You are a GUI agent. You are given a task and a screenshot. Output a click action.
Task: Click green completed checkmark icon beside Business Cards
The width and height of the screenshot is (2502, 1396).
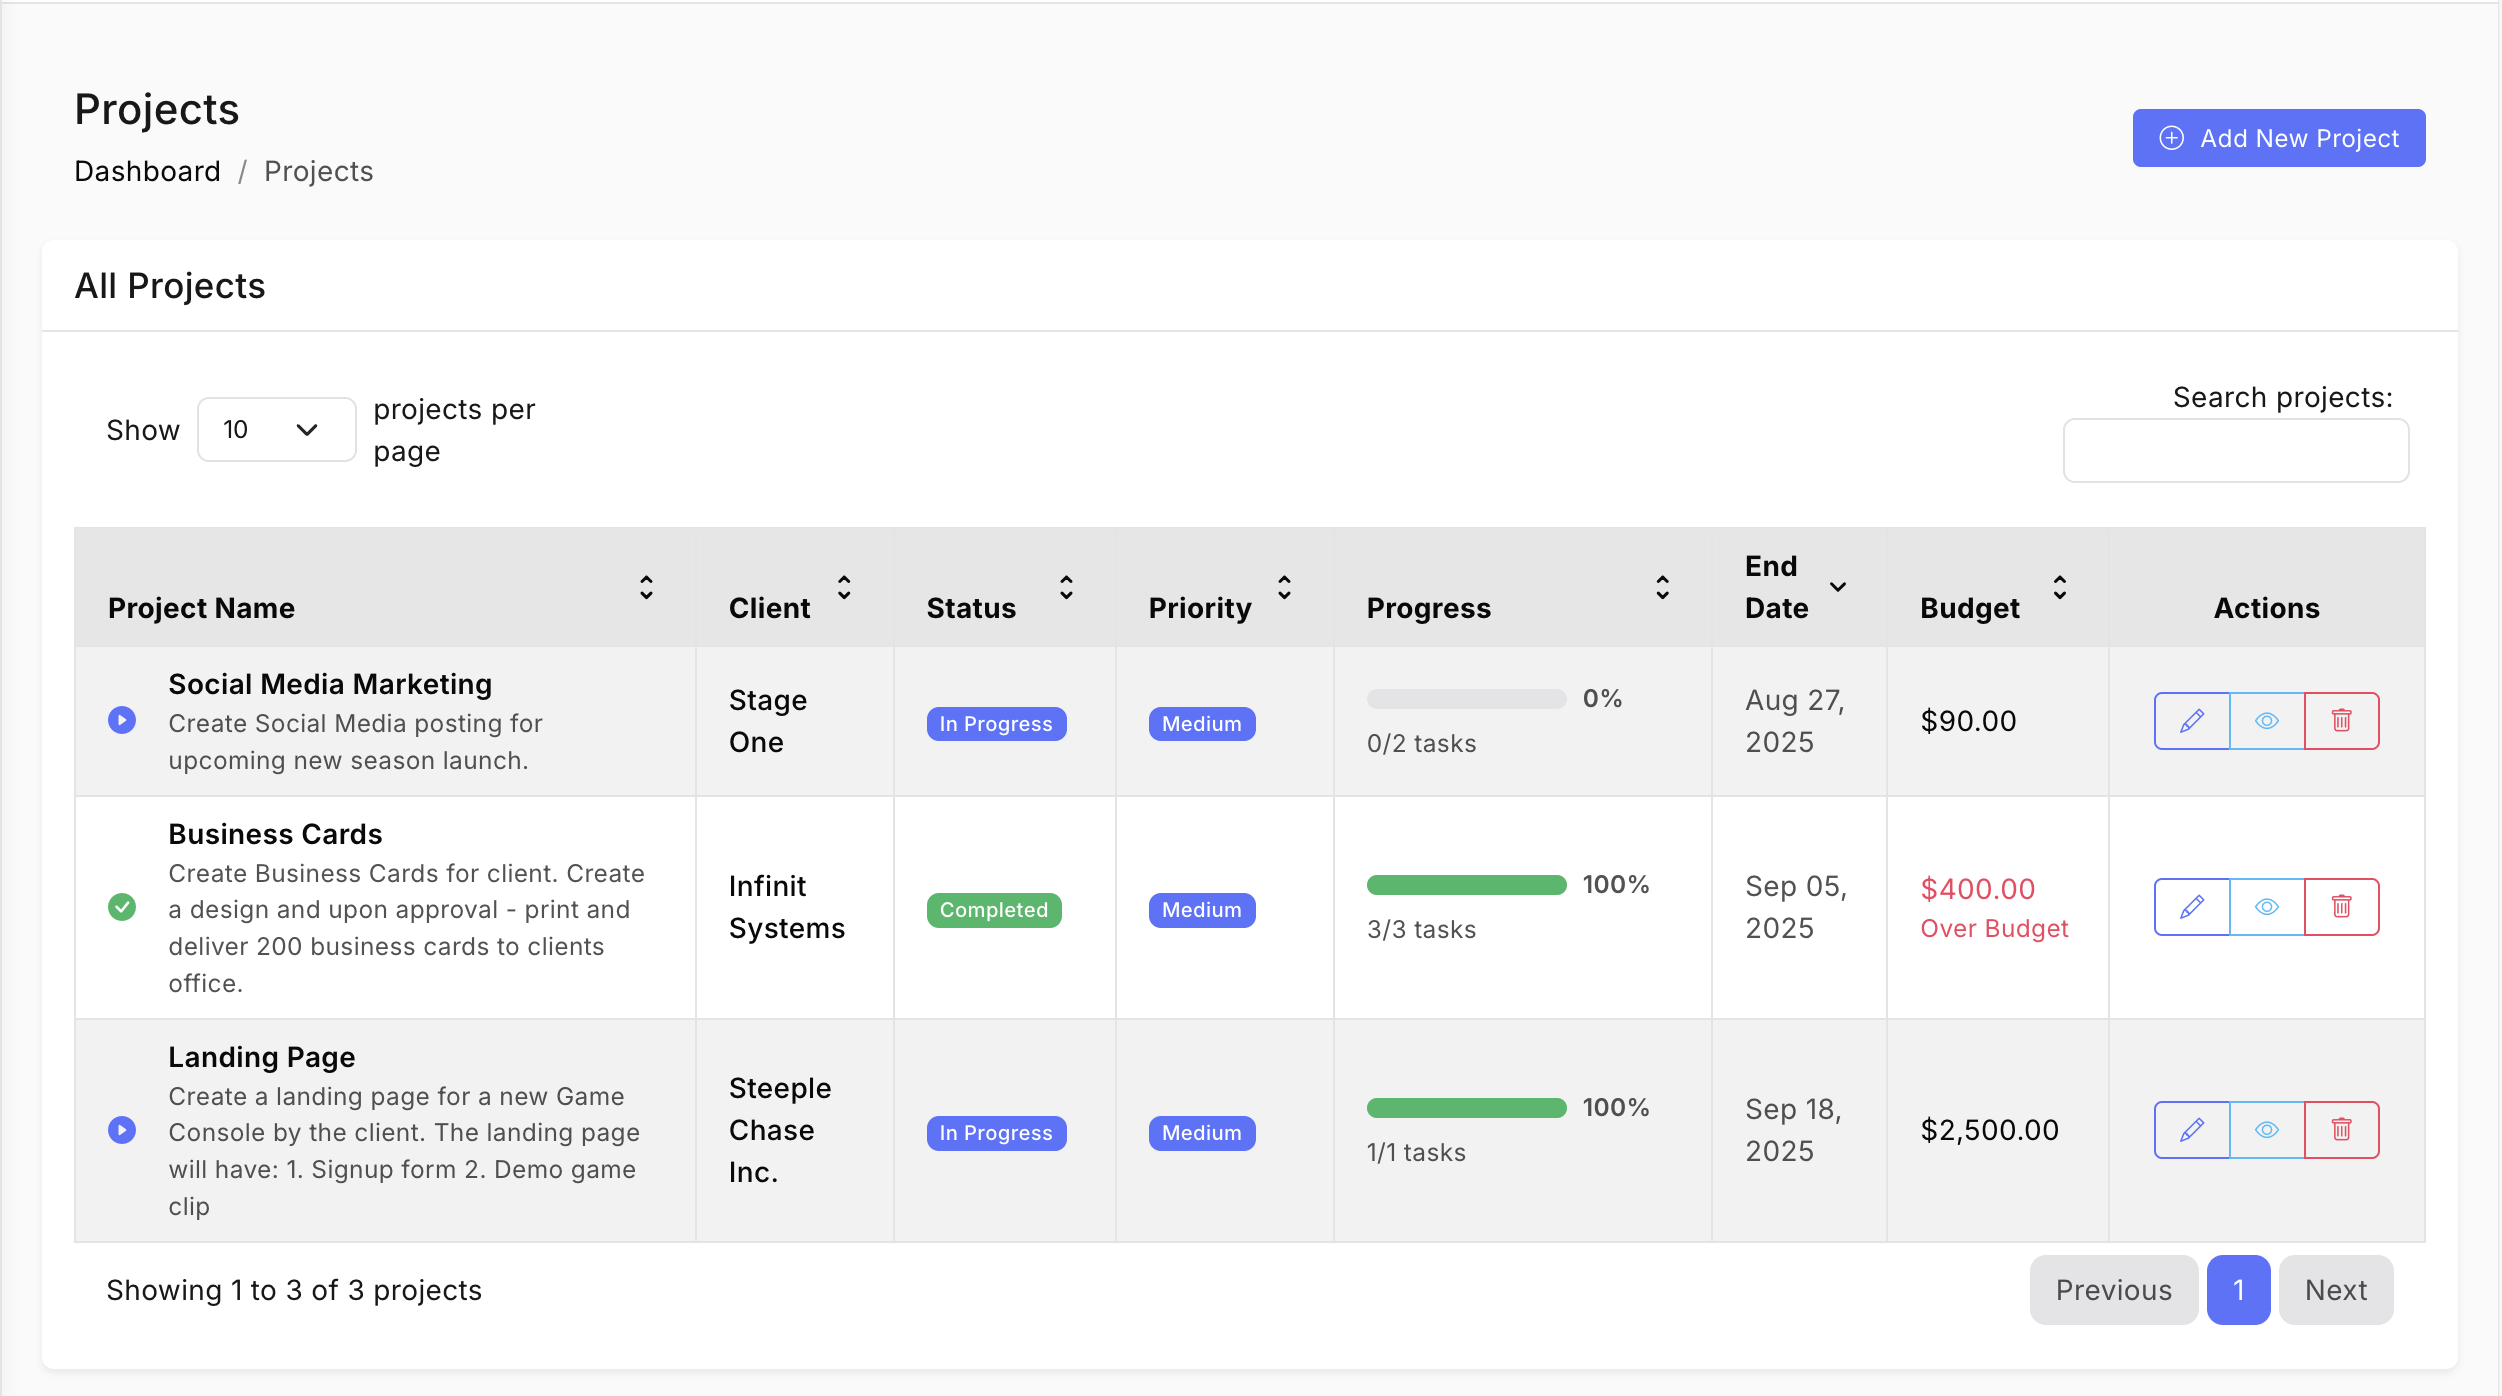coord(122,907)
